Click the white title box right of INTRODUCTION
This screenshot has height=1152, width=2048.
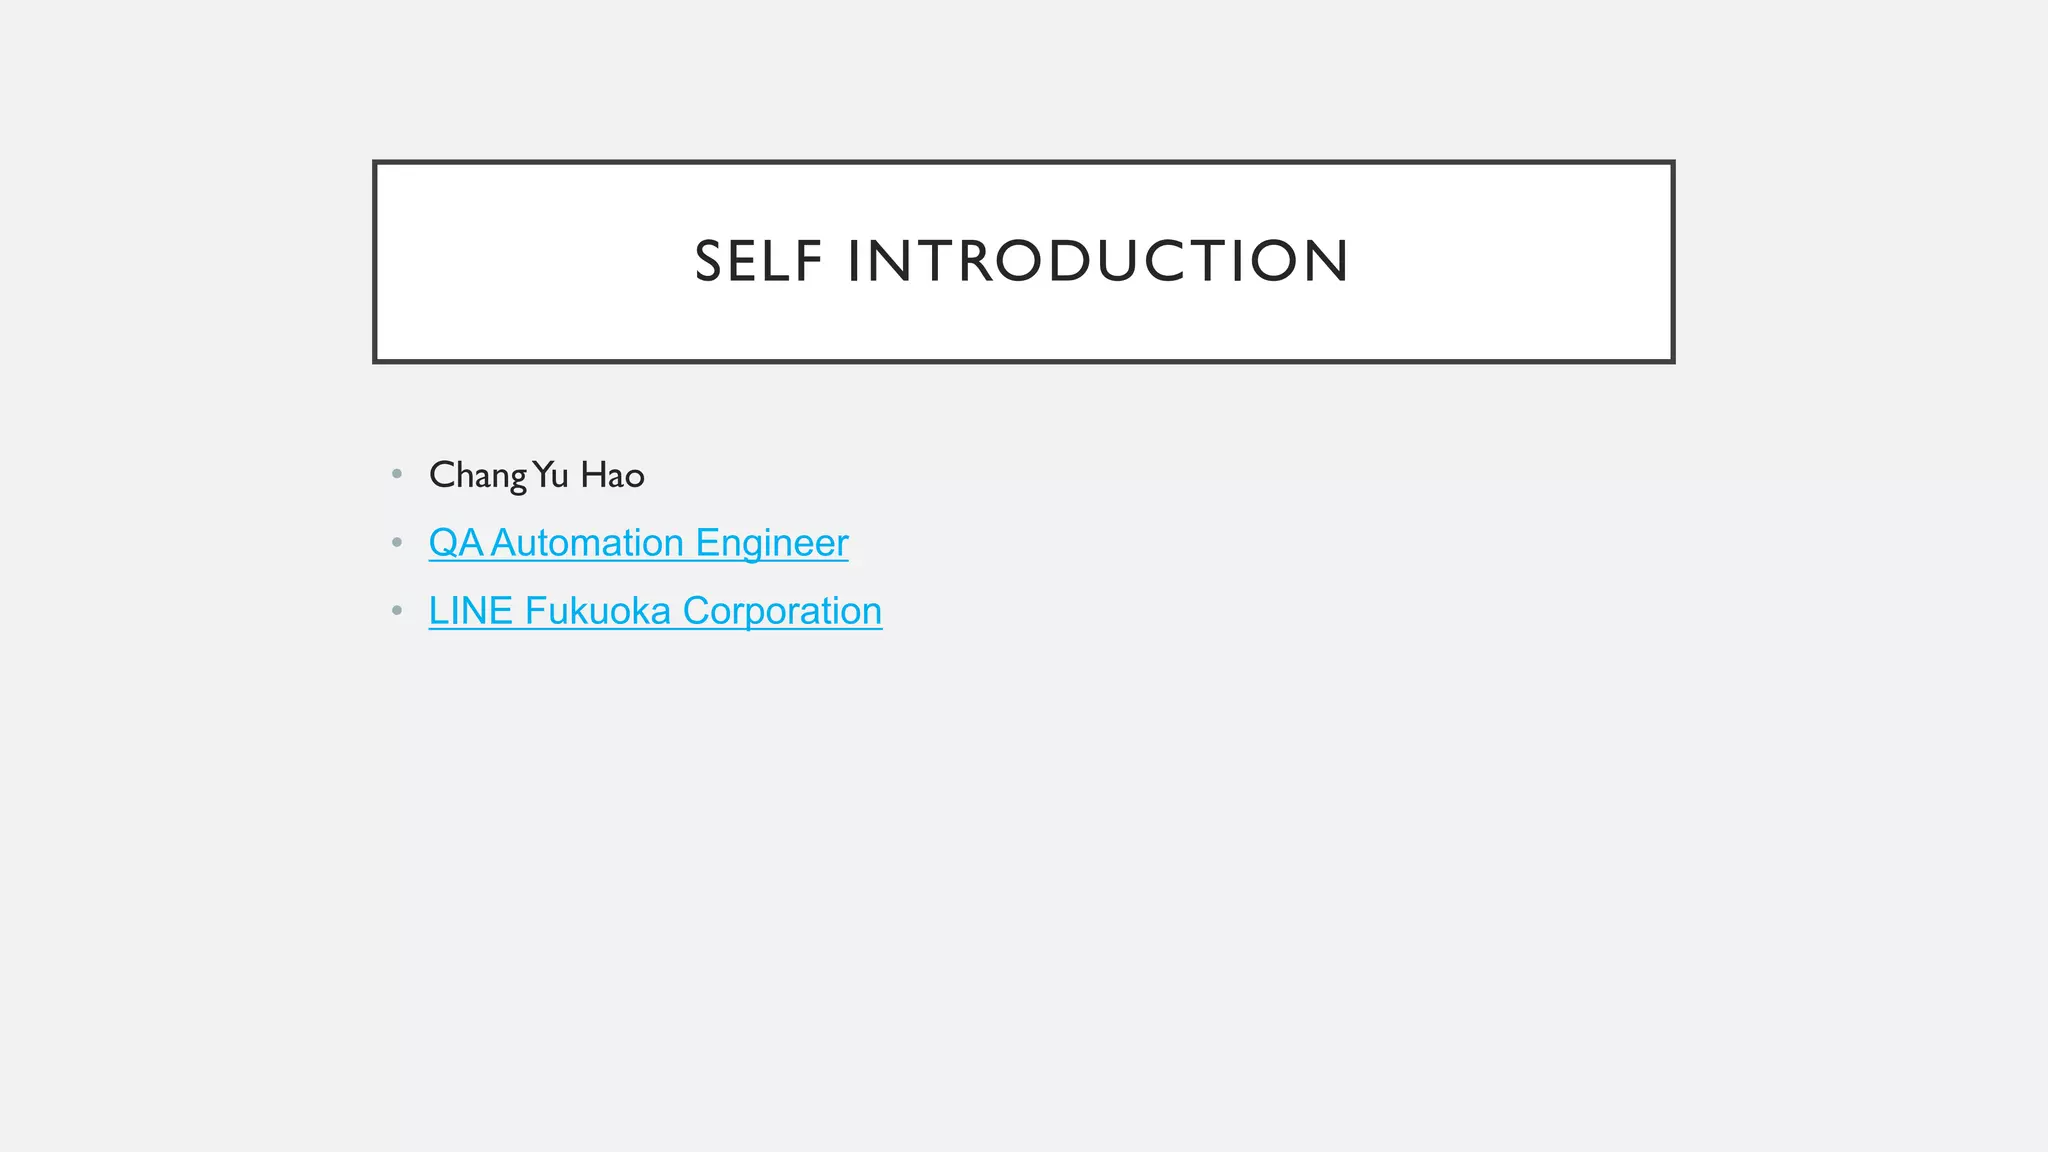(1511, 261)
